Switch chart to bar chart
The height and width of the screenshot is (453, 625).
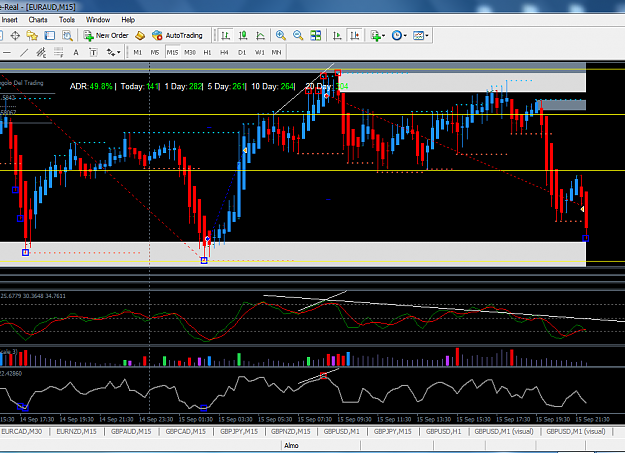226,35
